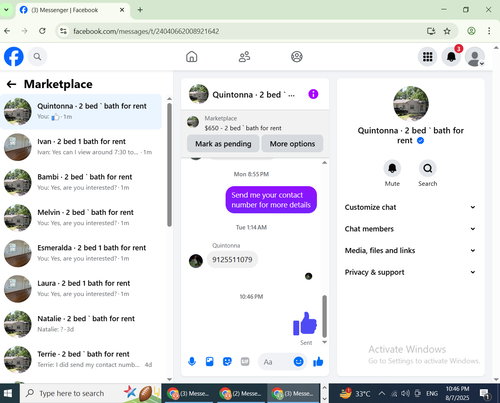500x403 pixels.
Task: Attach a photo file to message
Action: pos(210,362)
